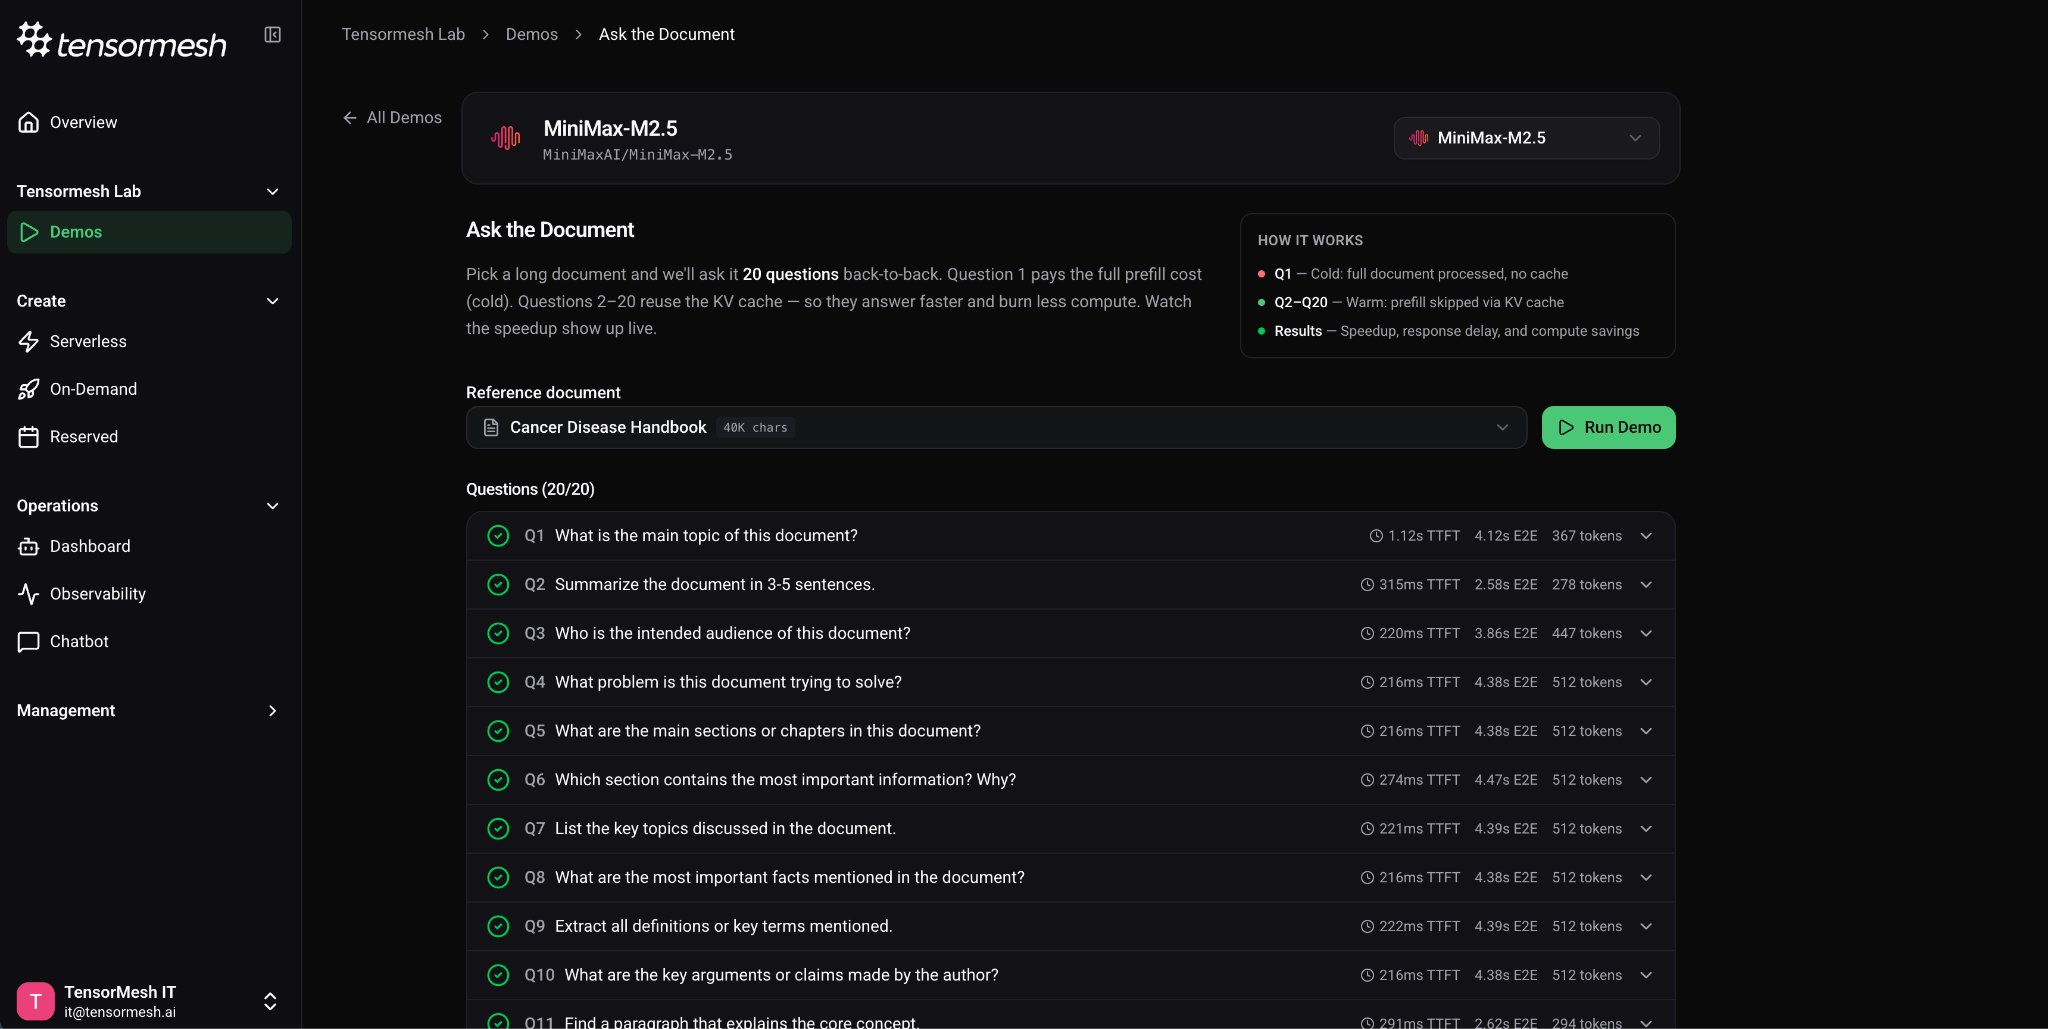Open Reserved calendar icon
Screen dimensions: 2048x1029
(29, 437)
